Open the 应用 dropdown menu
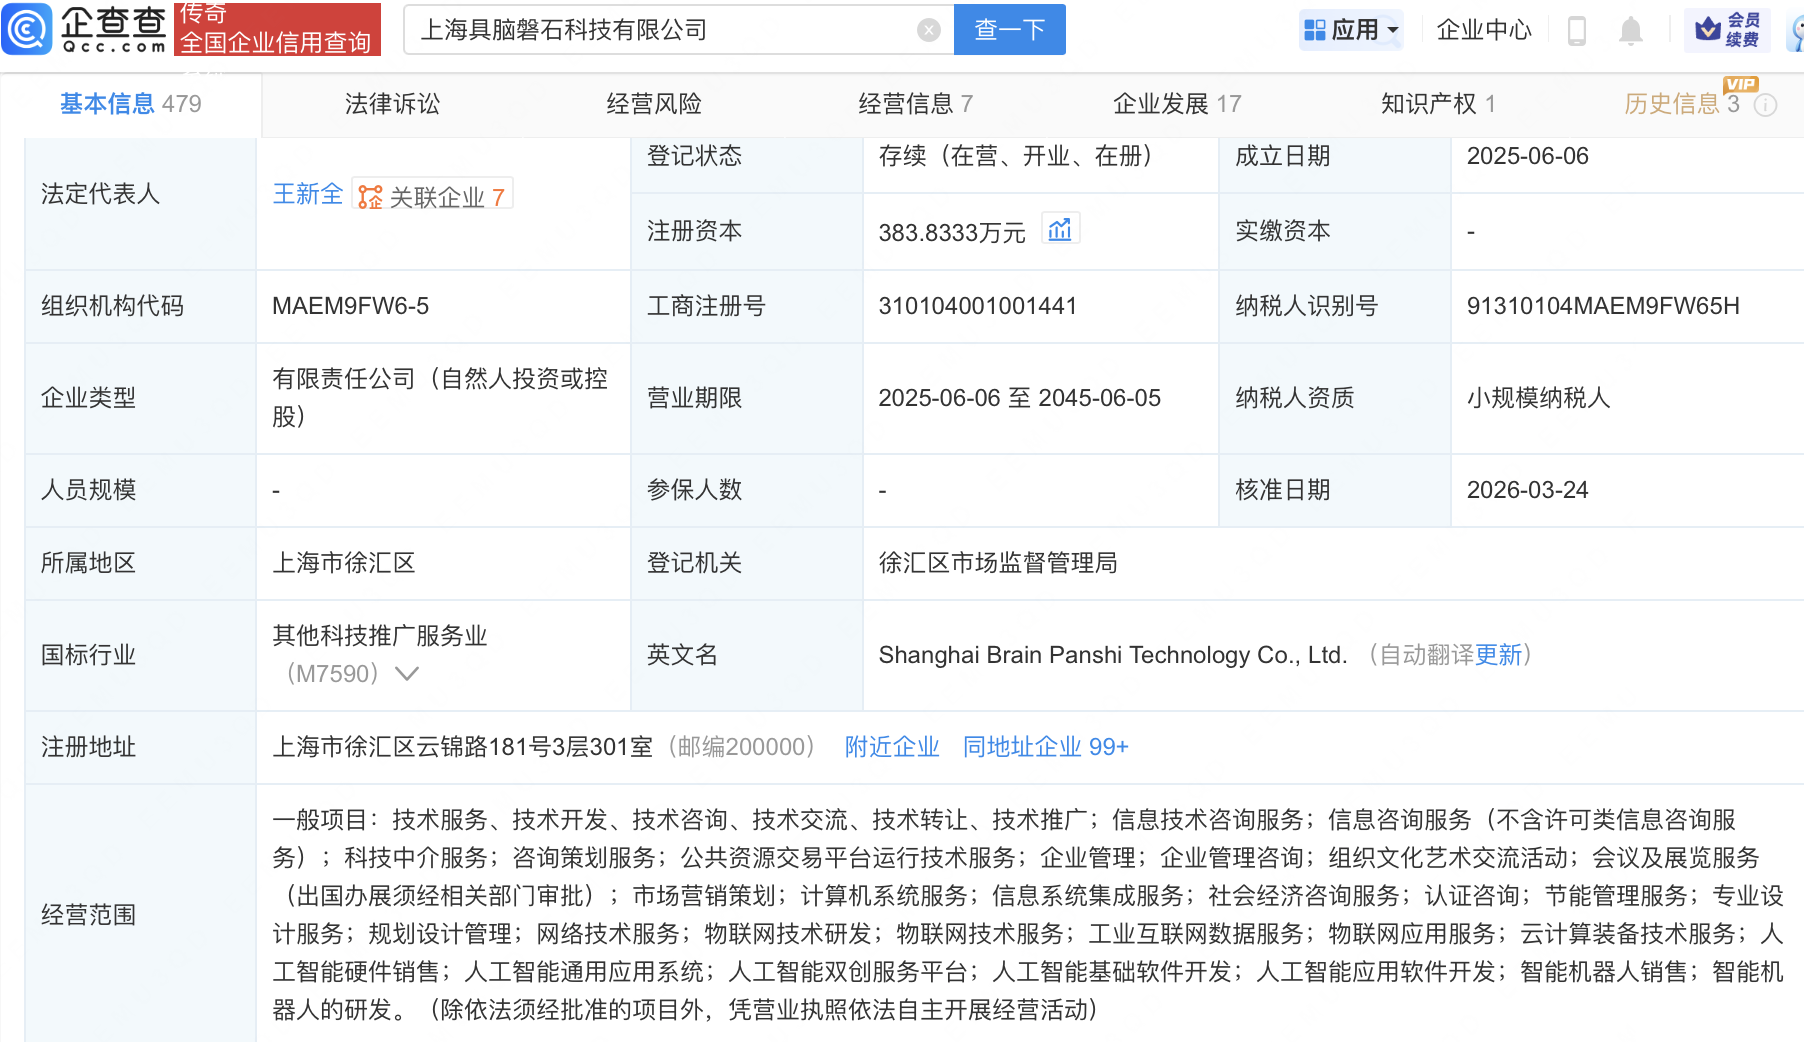Screen dimensions: 1804x1042 1352,30
